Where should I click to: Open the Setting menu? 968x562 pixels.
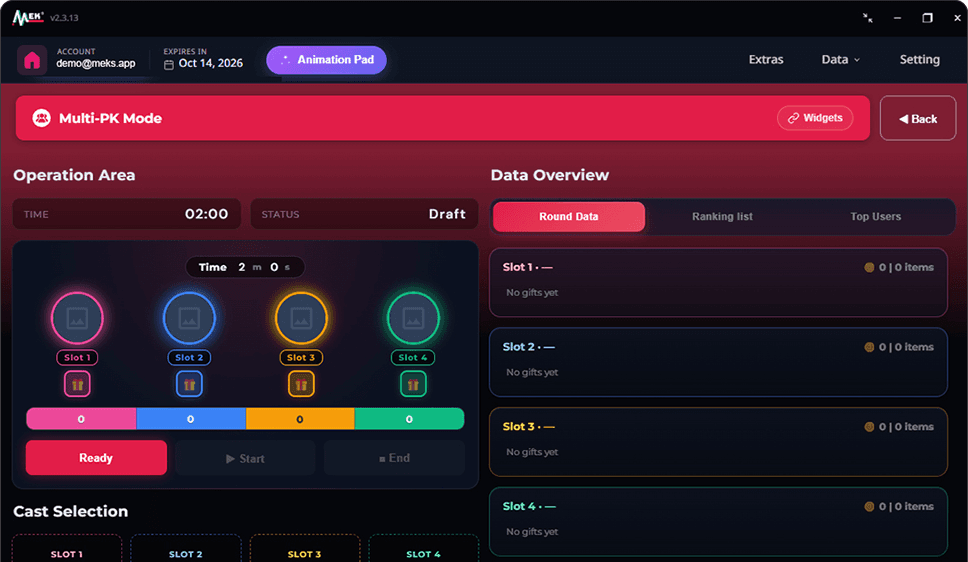tap(919, 60)
